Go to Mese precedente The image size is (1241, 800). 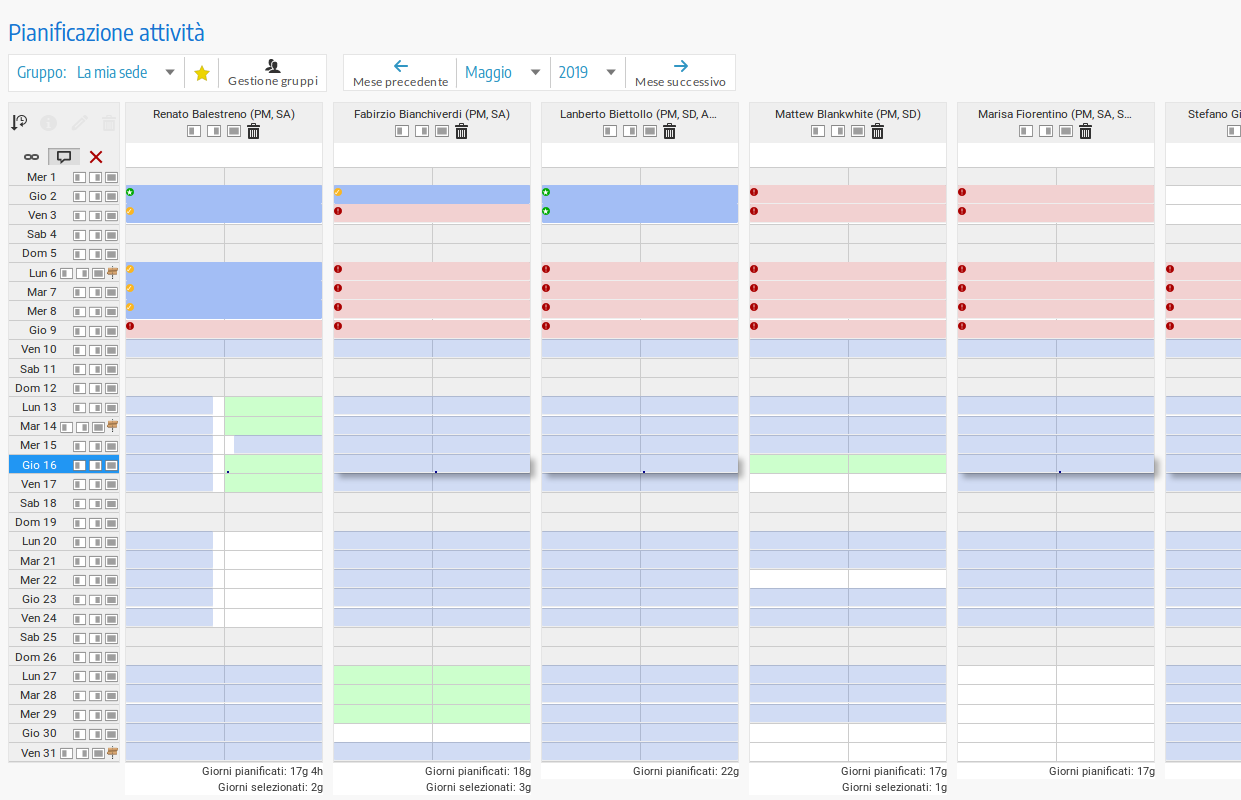(401, 73)
